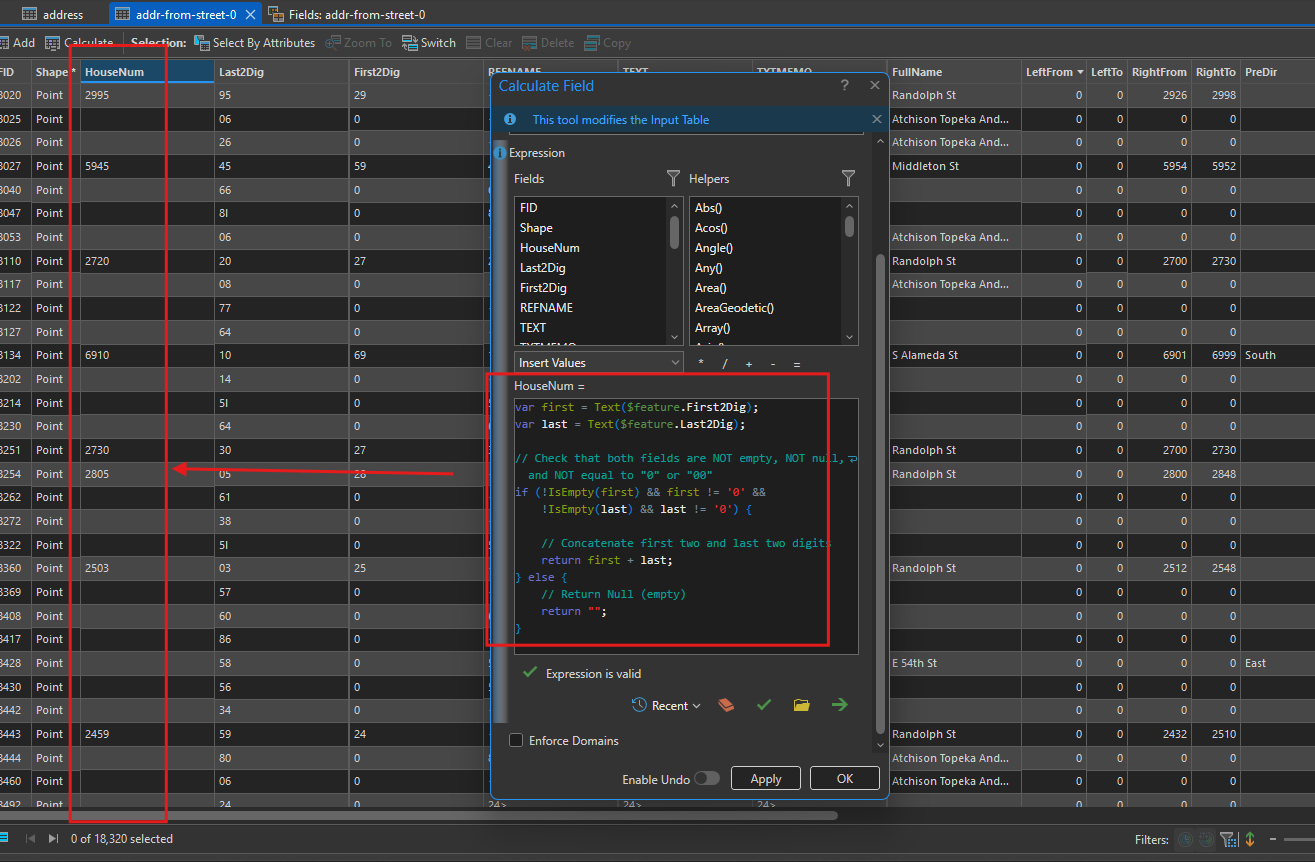
Task: Choose the Acos() helper function
Action: pos(711,228)
